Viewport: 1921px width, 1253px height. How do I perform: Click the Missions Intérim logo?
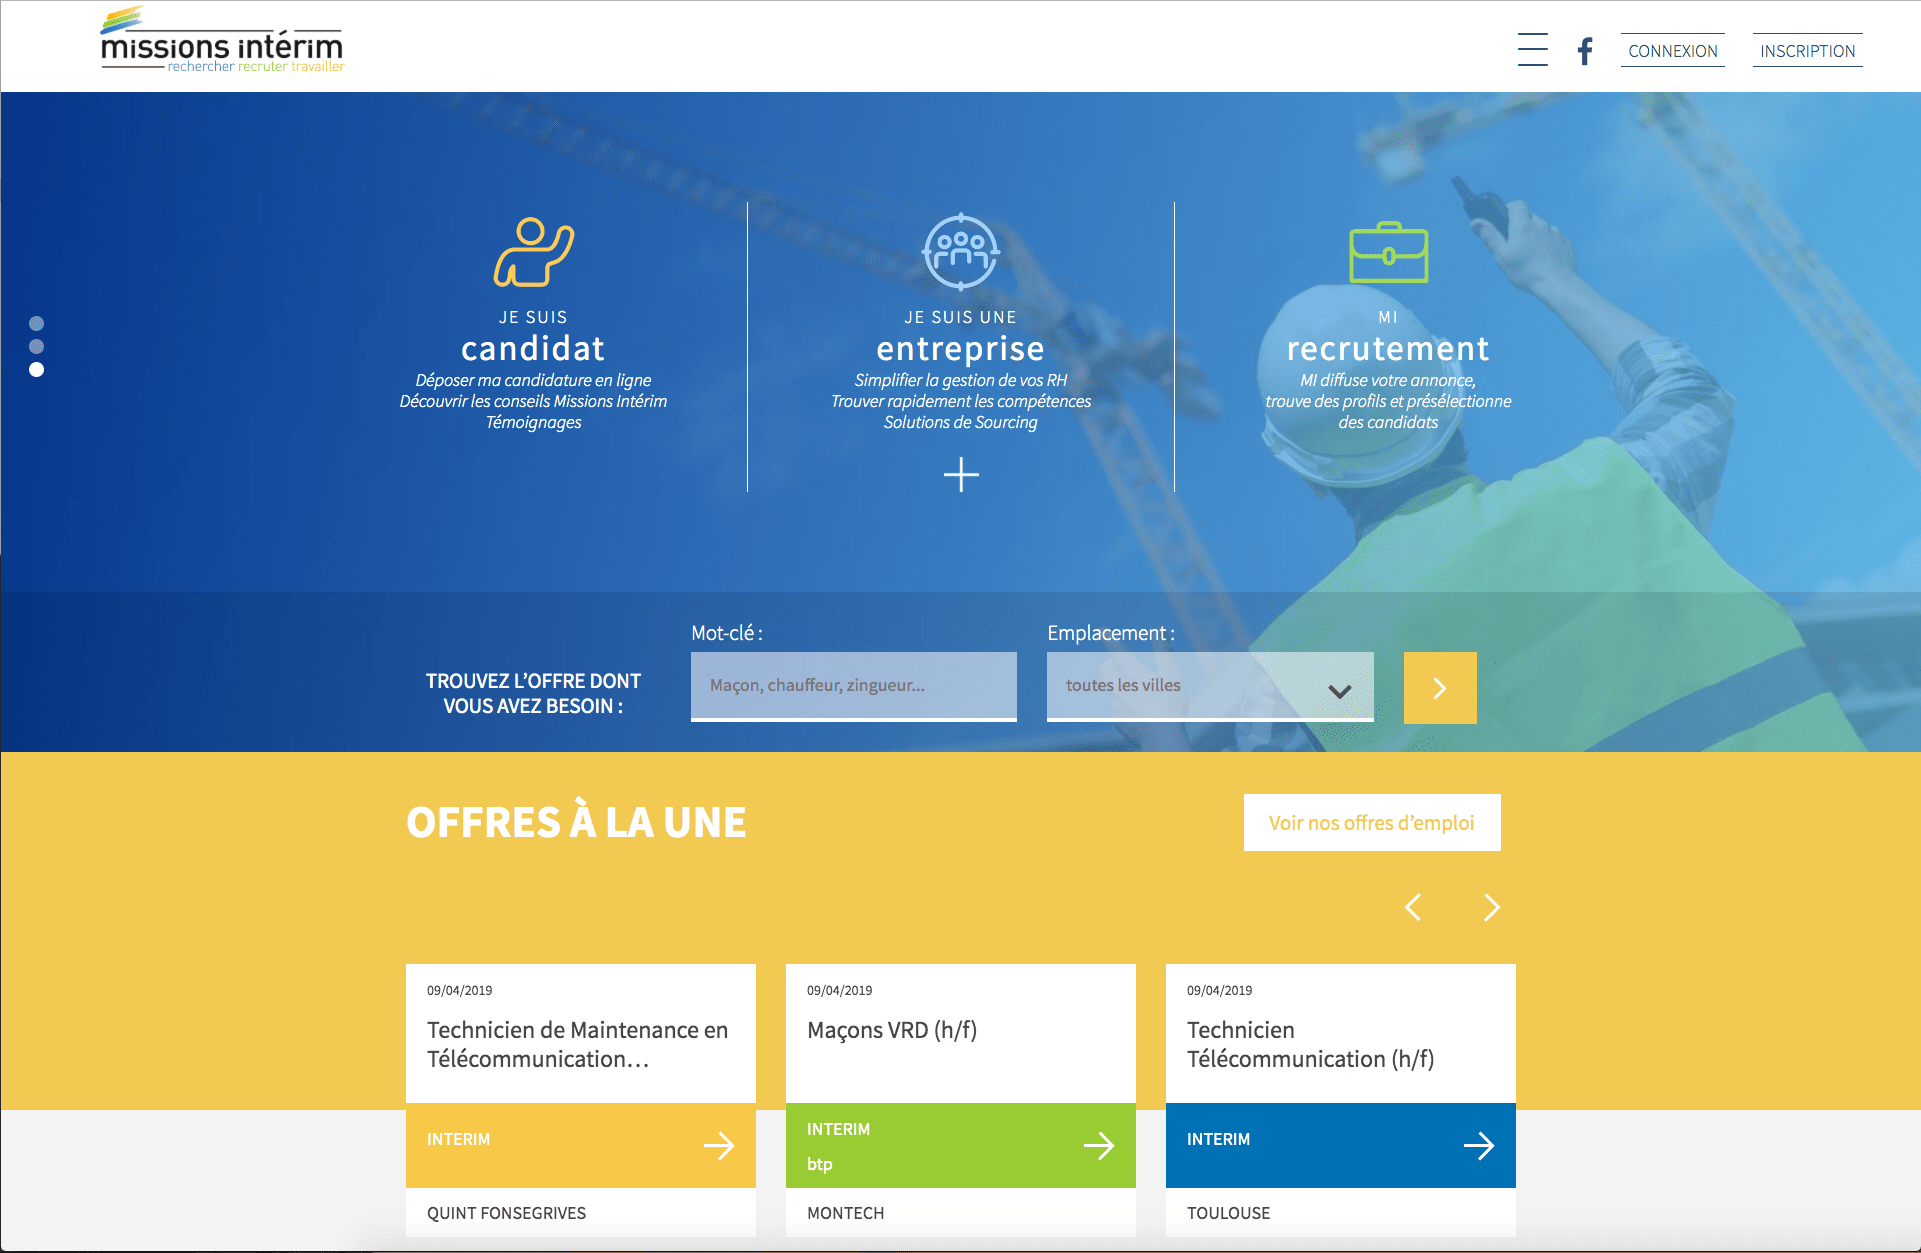(x=222, y=42)
